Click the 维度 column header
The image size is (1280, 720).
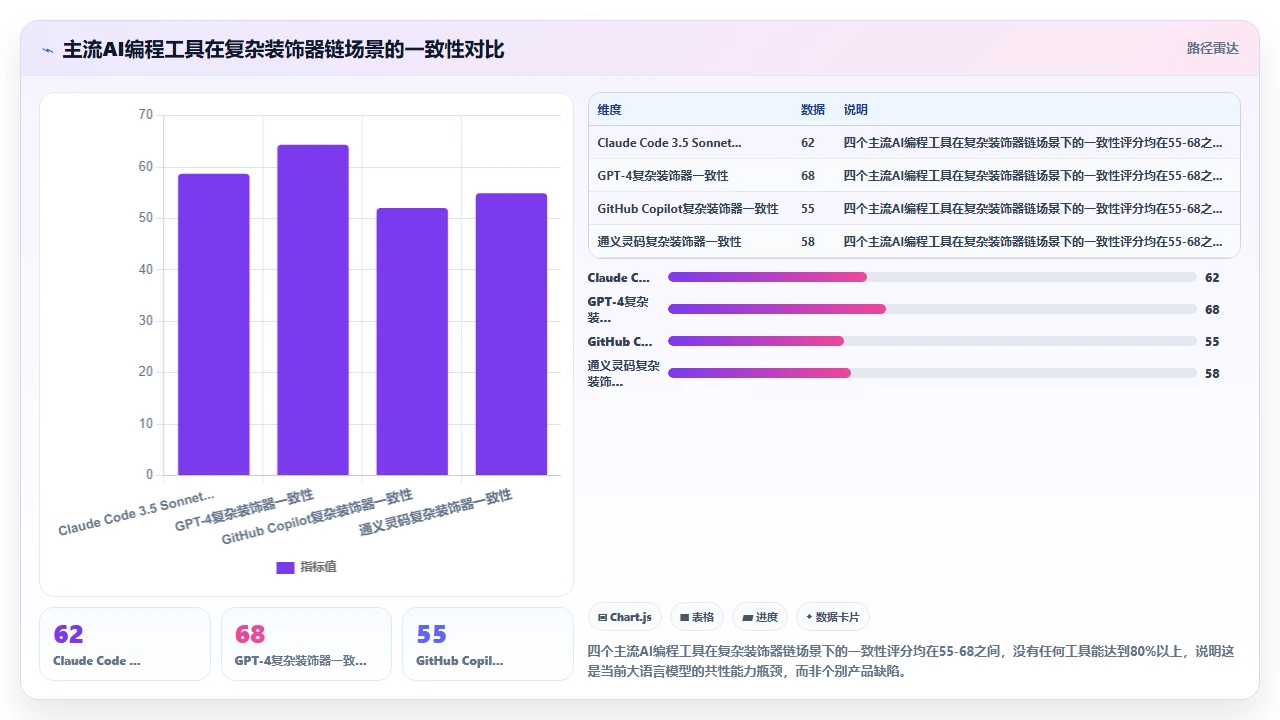coord(609,110)
